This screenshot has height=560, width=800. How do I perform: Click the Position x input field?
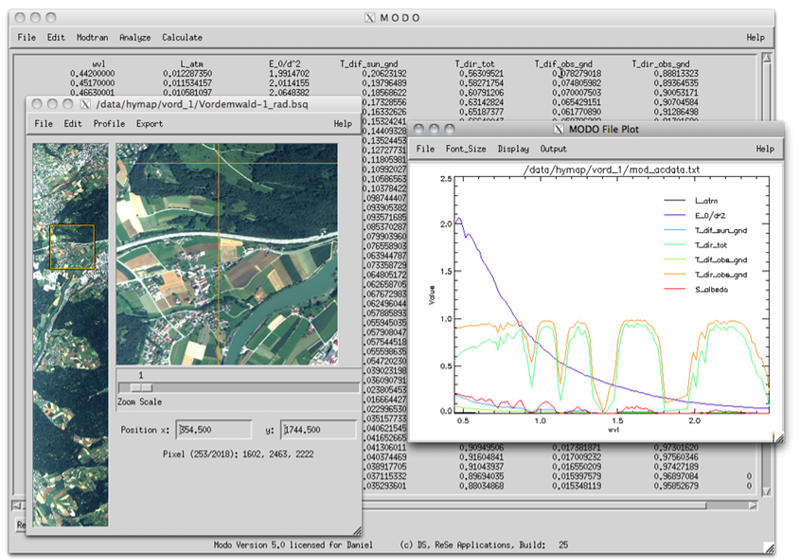tap(214, 429)
